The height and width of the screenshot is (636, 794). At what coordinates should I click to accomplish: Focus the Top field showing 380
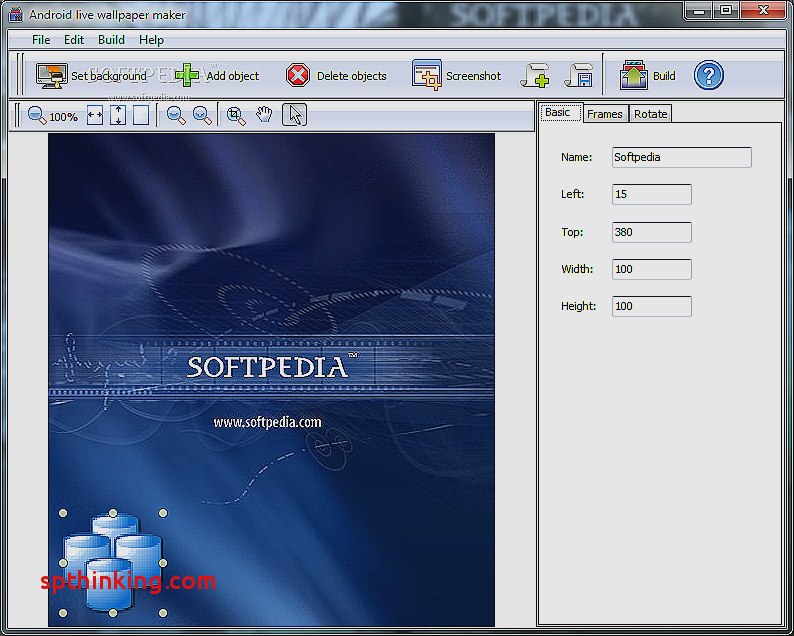coord(652,232)
